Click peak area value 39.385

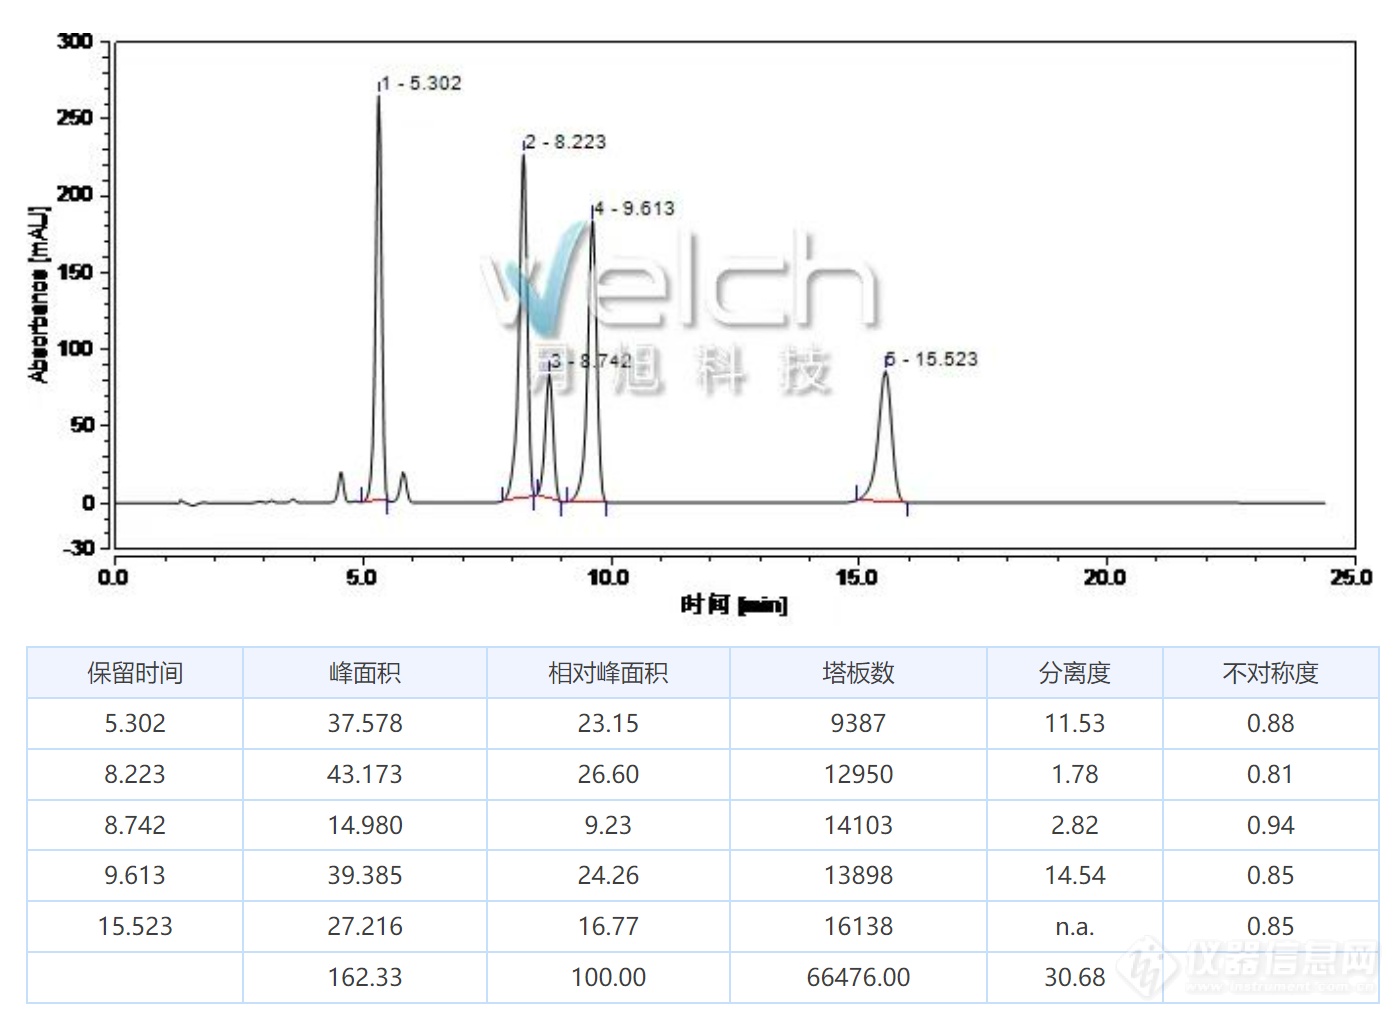pyautogui.click(x=365, y=875)
